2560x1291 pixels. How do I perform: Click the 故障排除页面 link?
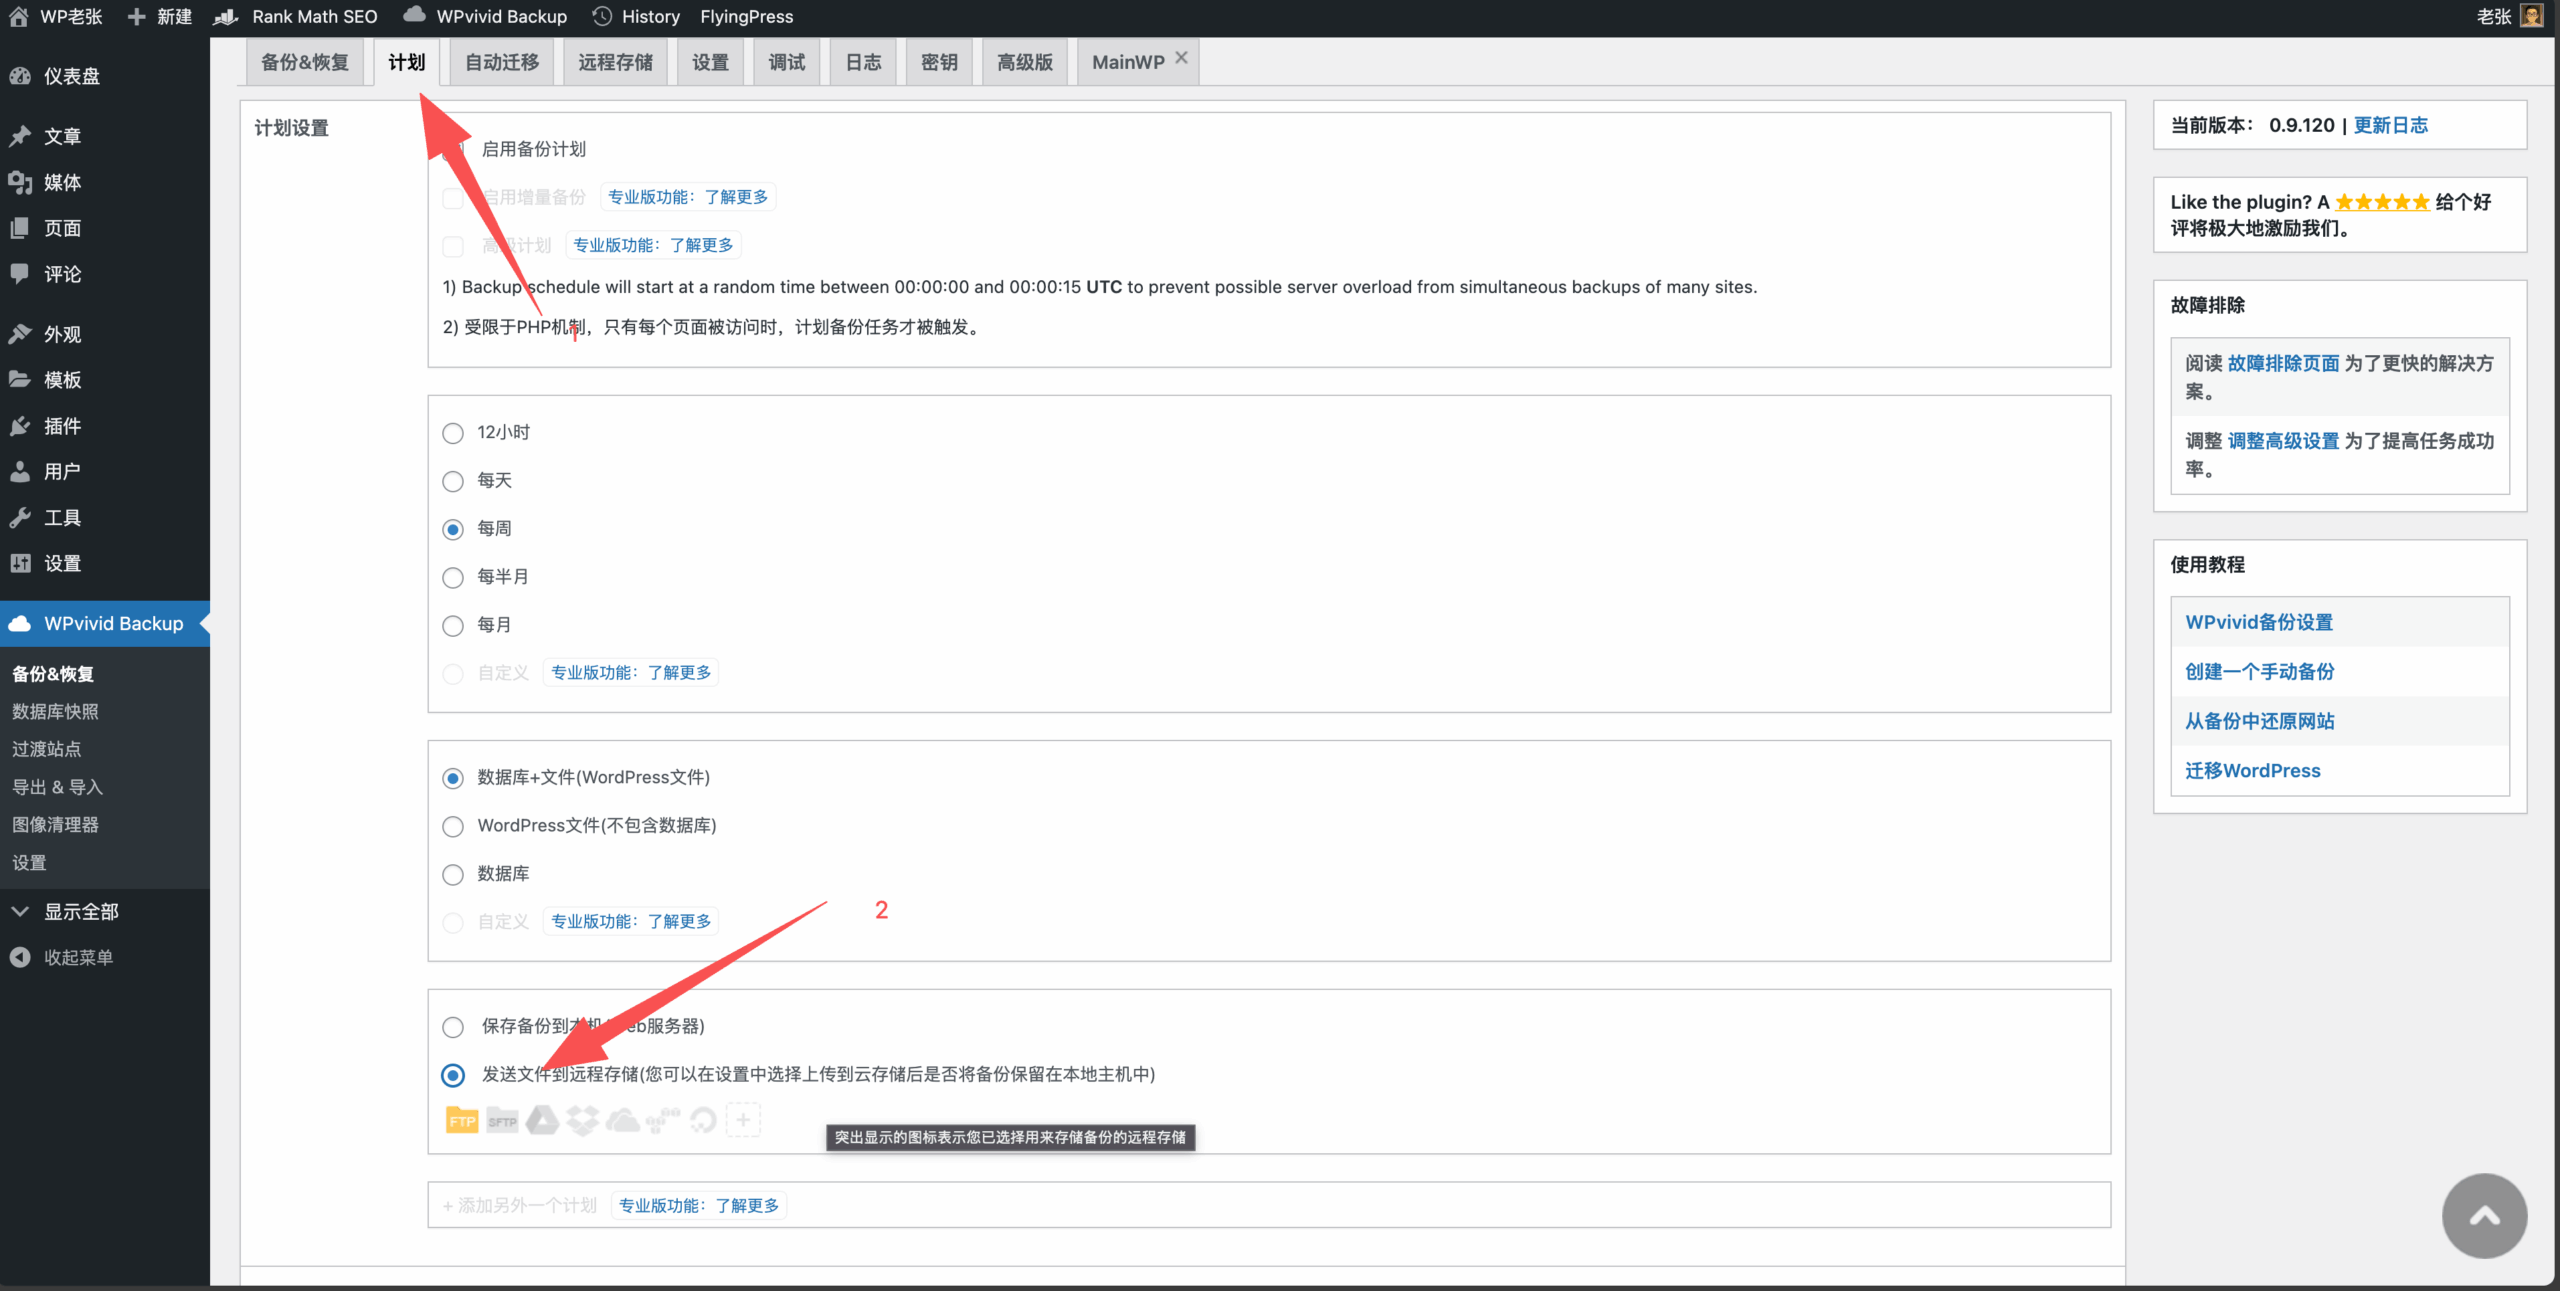coord(2283,363)
